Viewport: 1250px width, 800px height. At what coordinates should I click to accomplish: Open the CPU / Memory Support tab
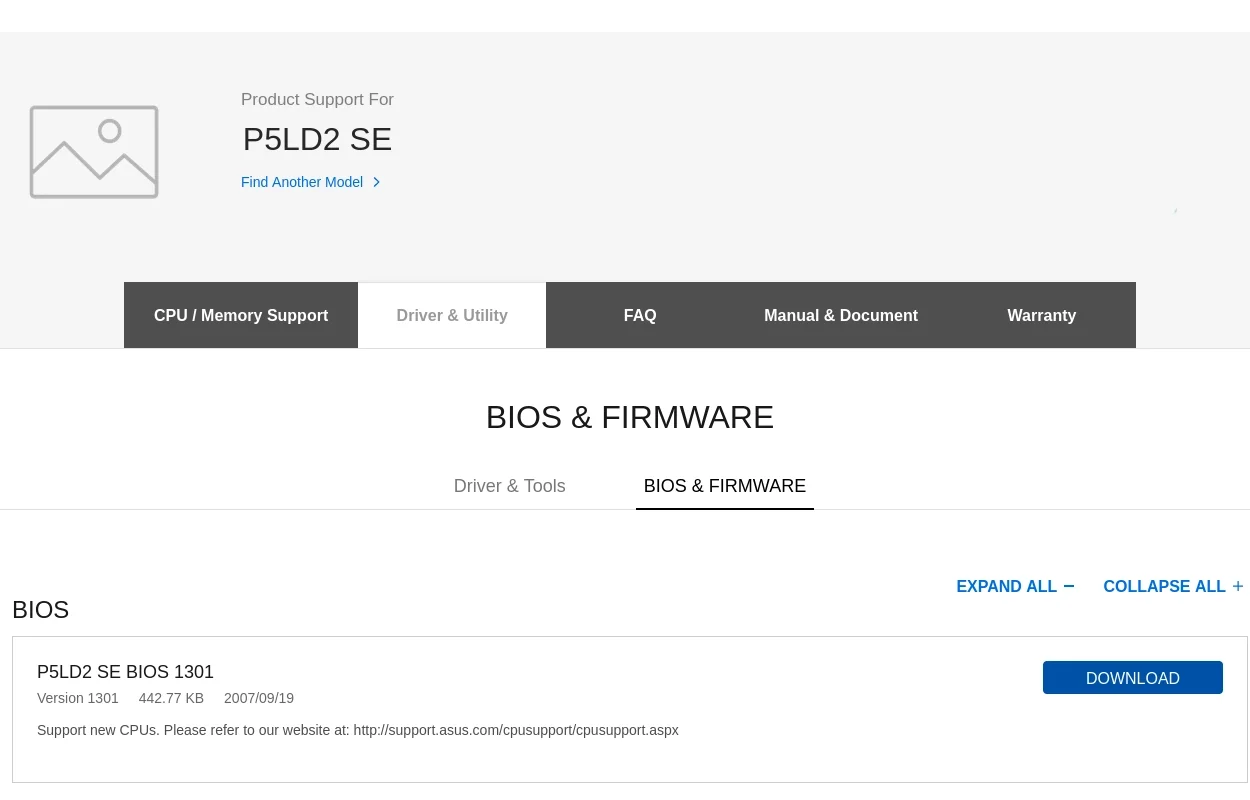tap(241, 315)
